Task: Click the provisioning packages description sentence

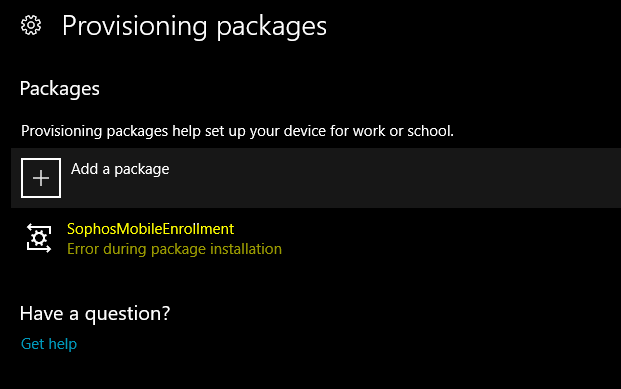Action: tap(237, 131)
